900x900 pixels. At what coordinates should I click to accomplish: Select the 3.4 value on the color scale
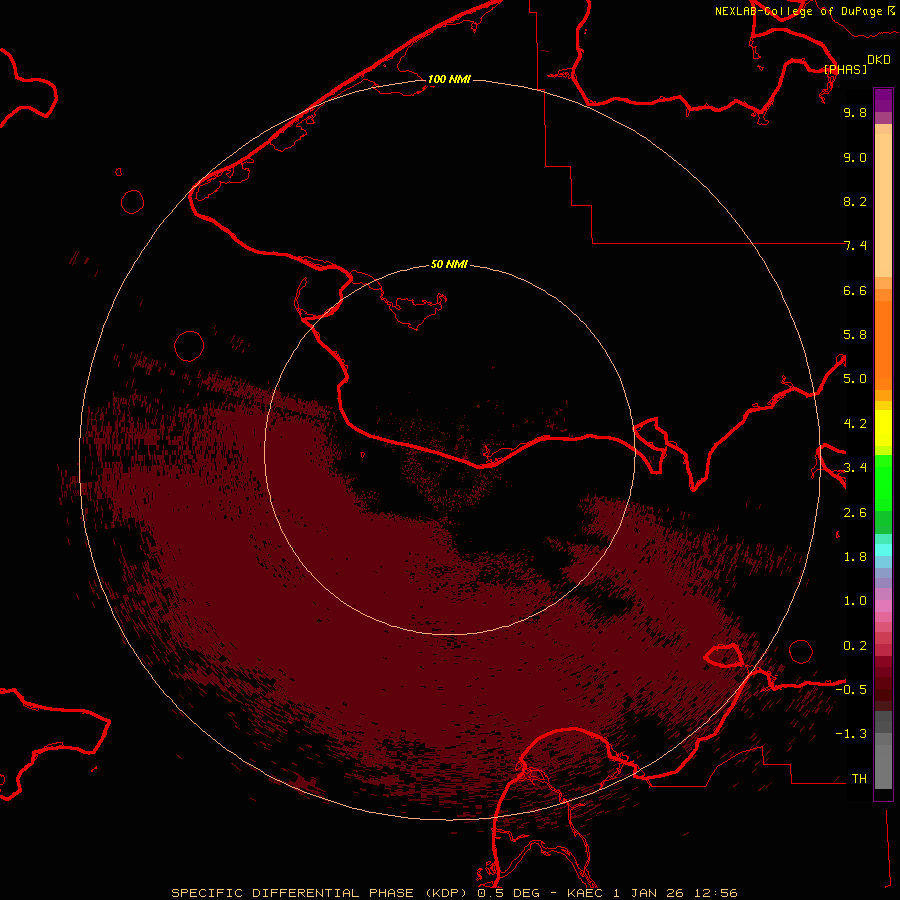click(x=855, y=468)
